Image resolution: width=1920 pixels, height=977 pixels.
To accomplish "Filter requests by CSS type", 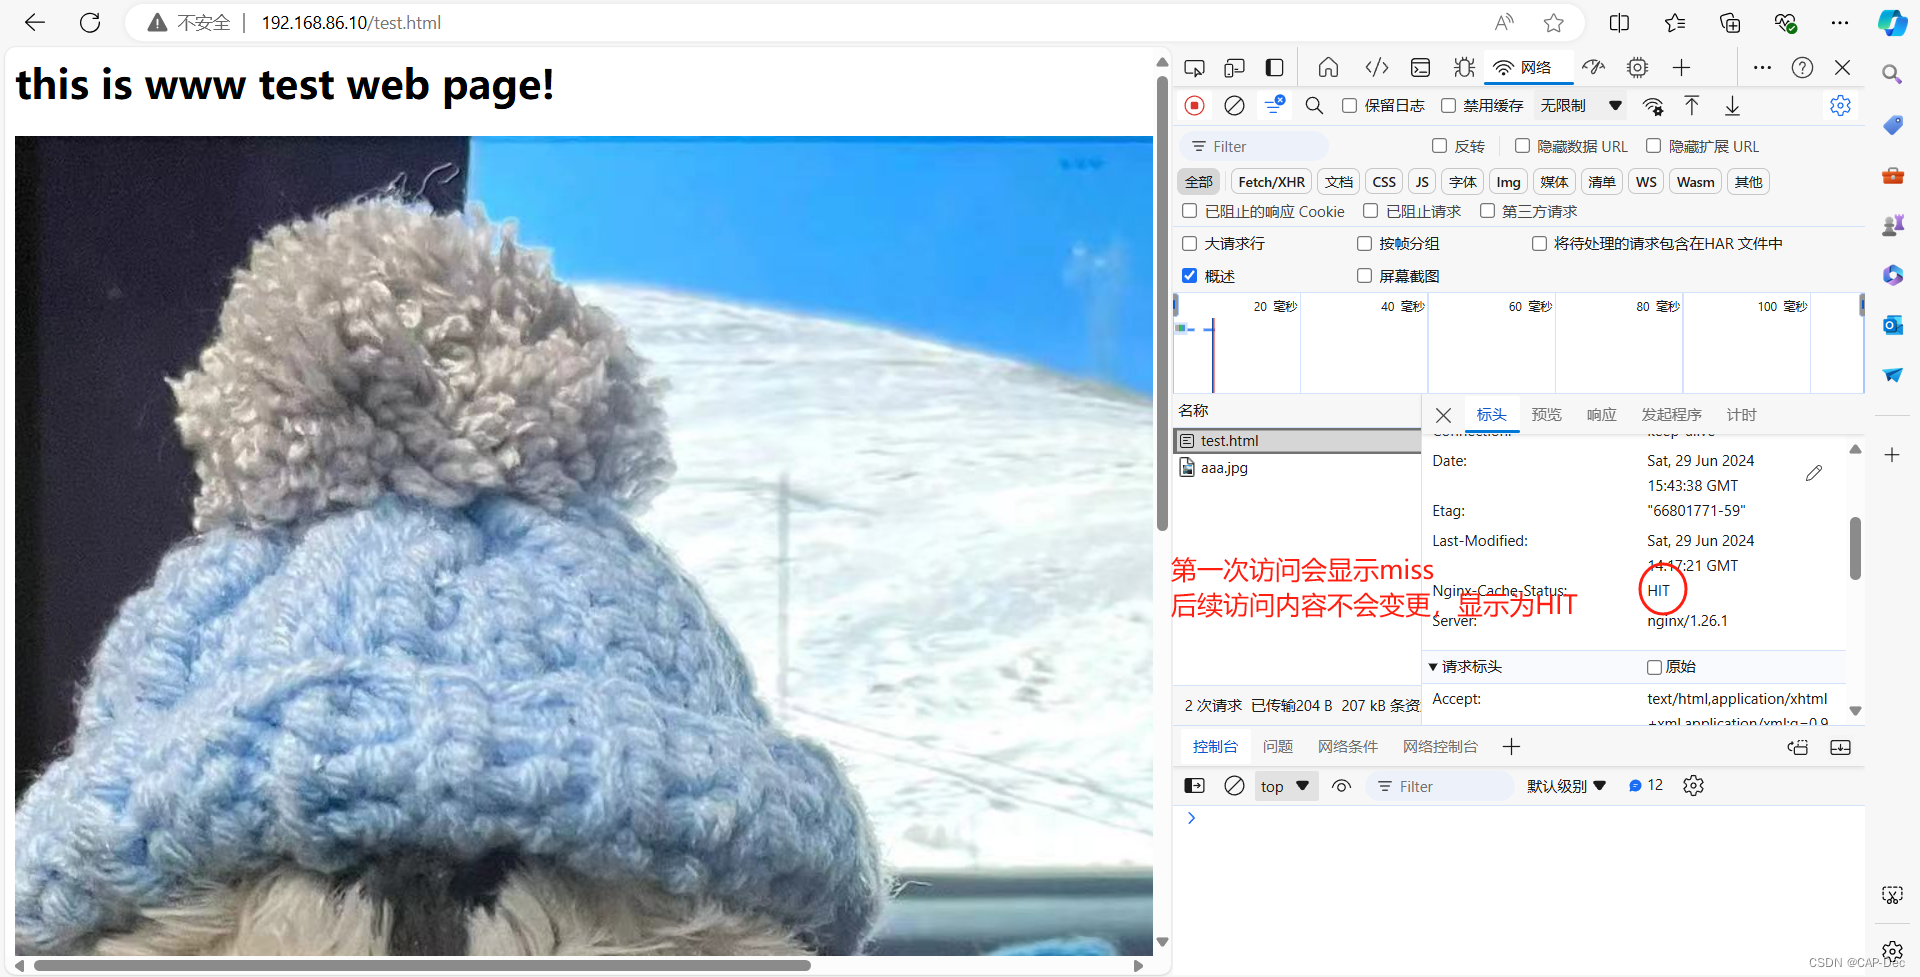I will point(1384,181).
